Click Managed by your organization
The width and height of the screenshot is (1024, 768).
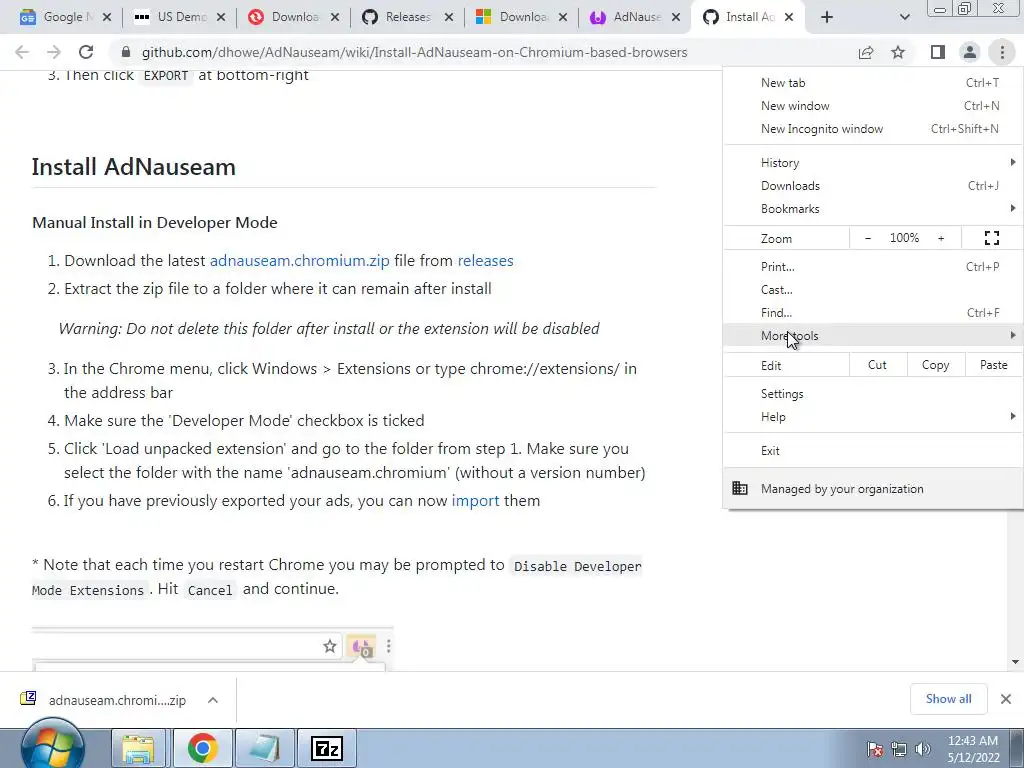873,488
